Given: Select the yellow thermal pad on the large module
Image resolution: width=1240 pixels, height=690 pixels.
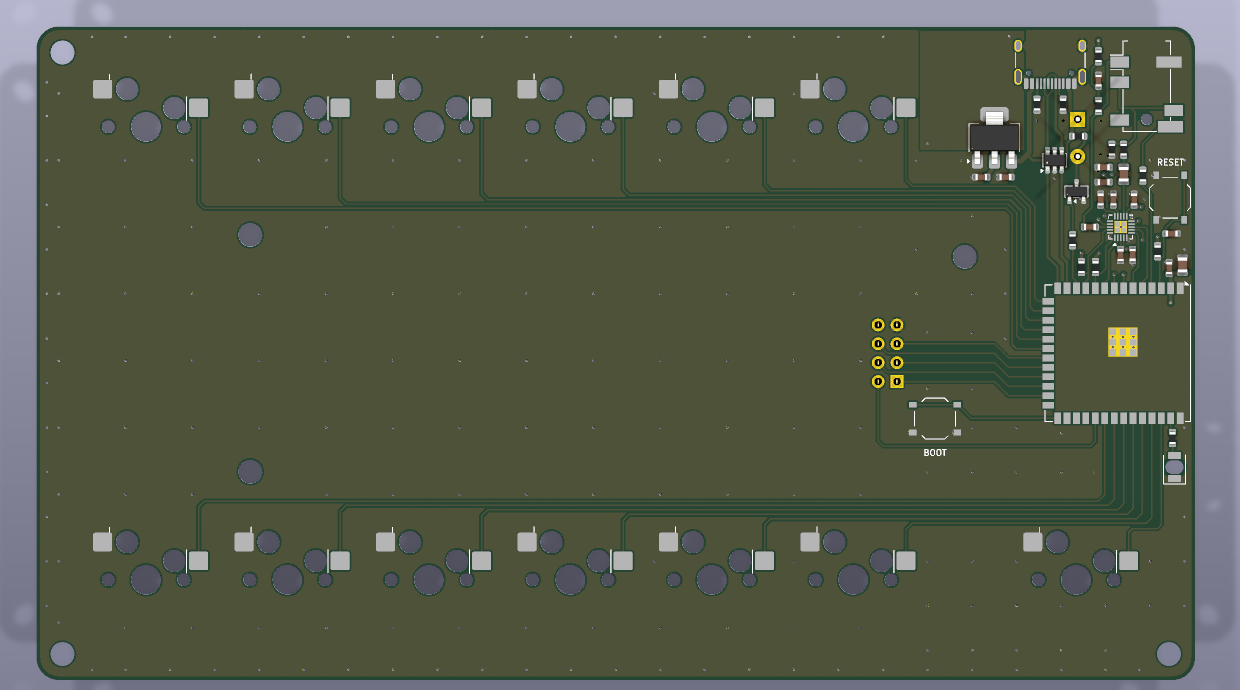Looking at the screenshot, I should click(x=1122, y=341).
